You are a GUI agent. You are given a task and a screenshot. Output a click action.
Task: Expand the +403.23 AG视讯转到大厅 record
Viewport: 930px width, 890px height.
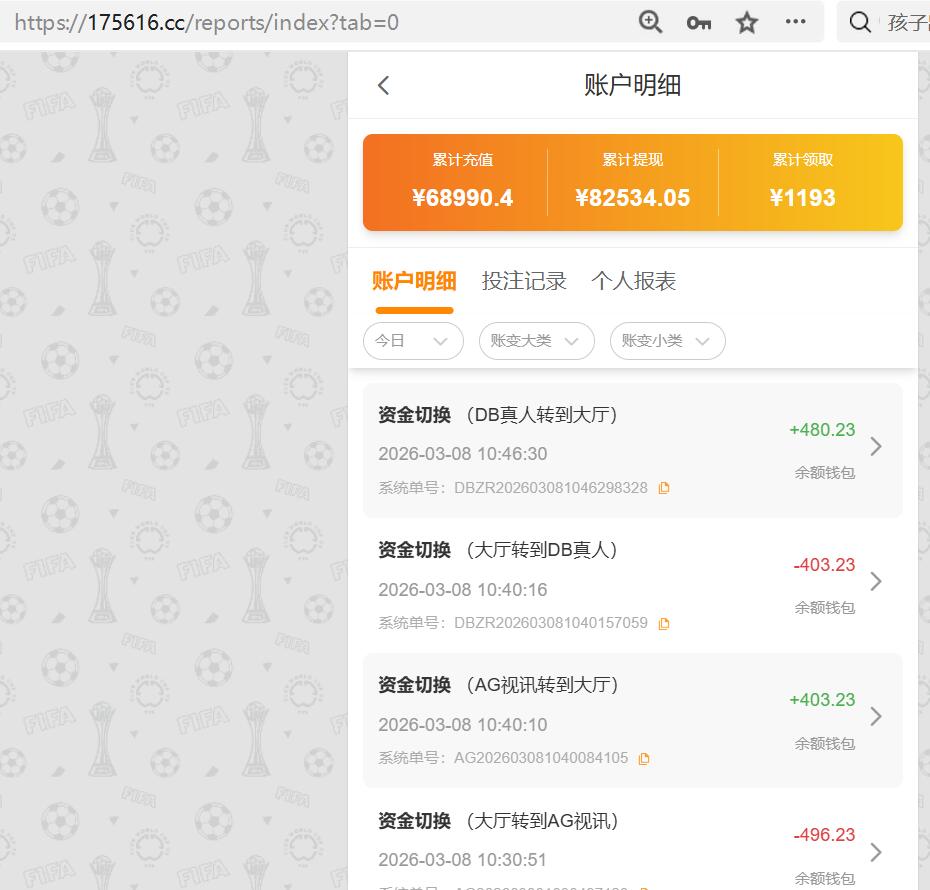(x=876, y=717)
